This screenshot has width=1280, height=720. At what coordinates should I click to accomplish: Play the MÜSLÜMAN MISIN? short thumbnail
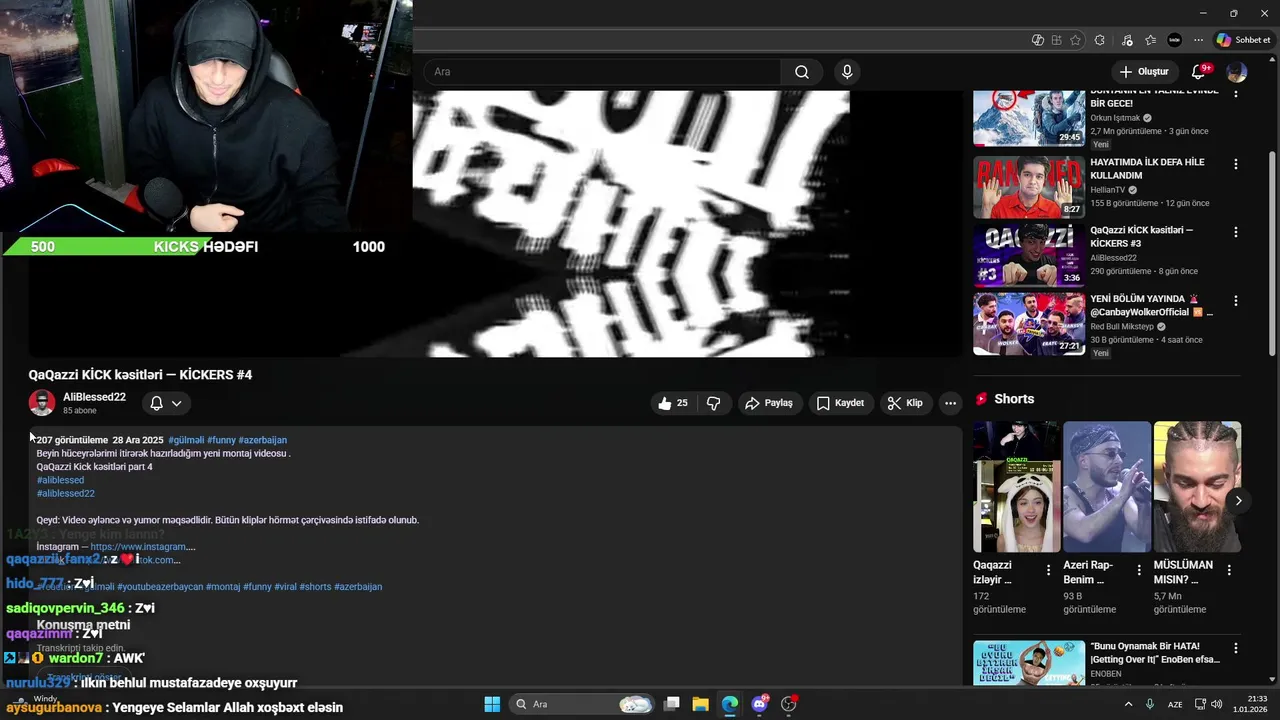click(1197, 487)
